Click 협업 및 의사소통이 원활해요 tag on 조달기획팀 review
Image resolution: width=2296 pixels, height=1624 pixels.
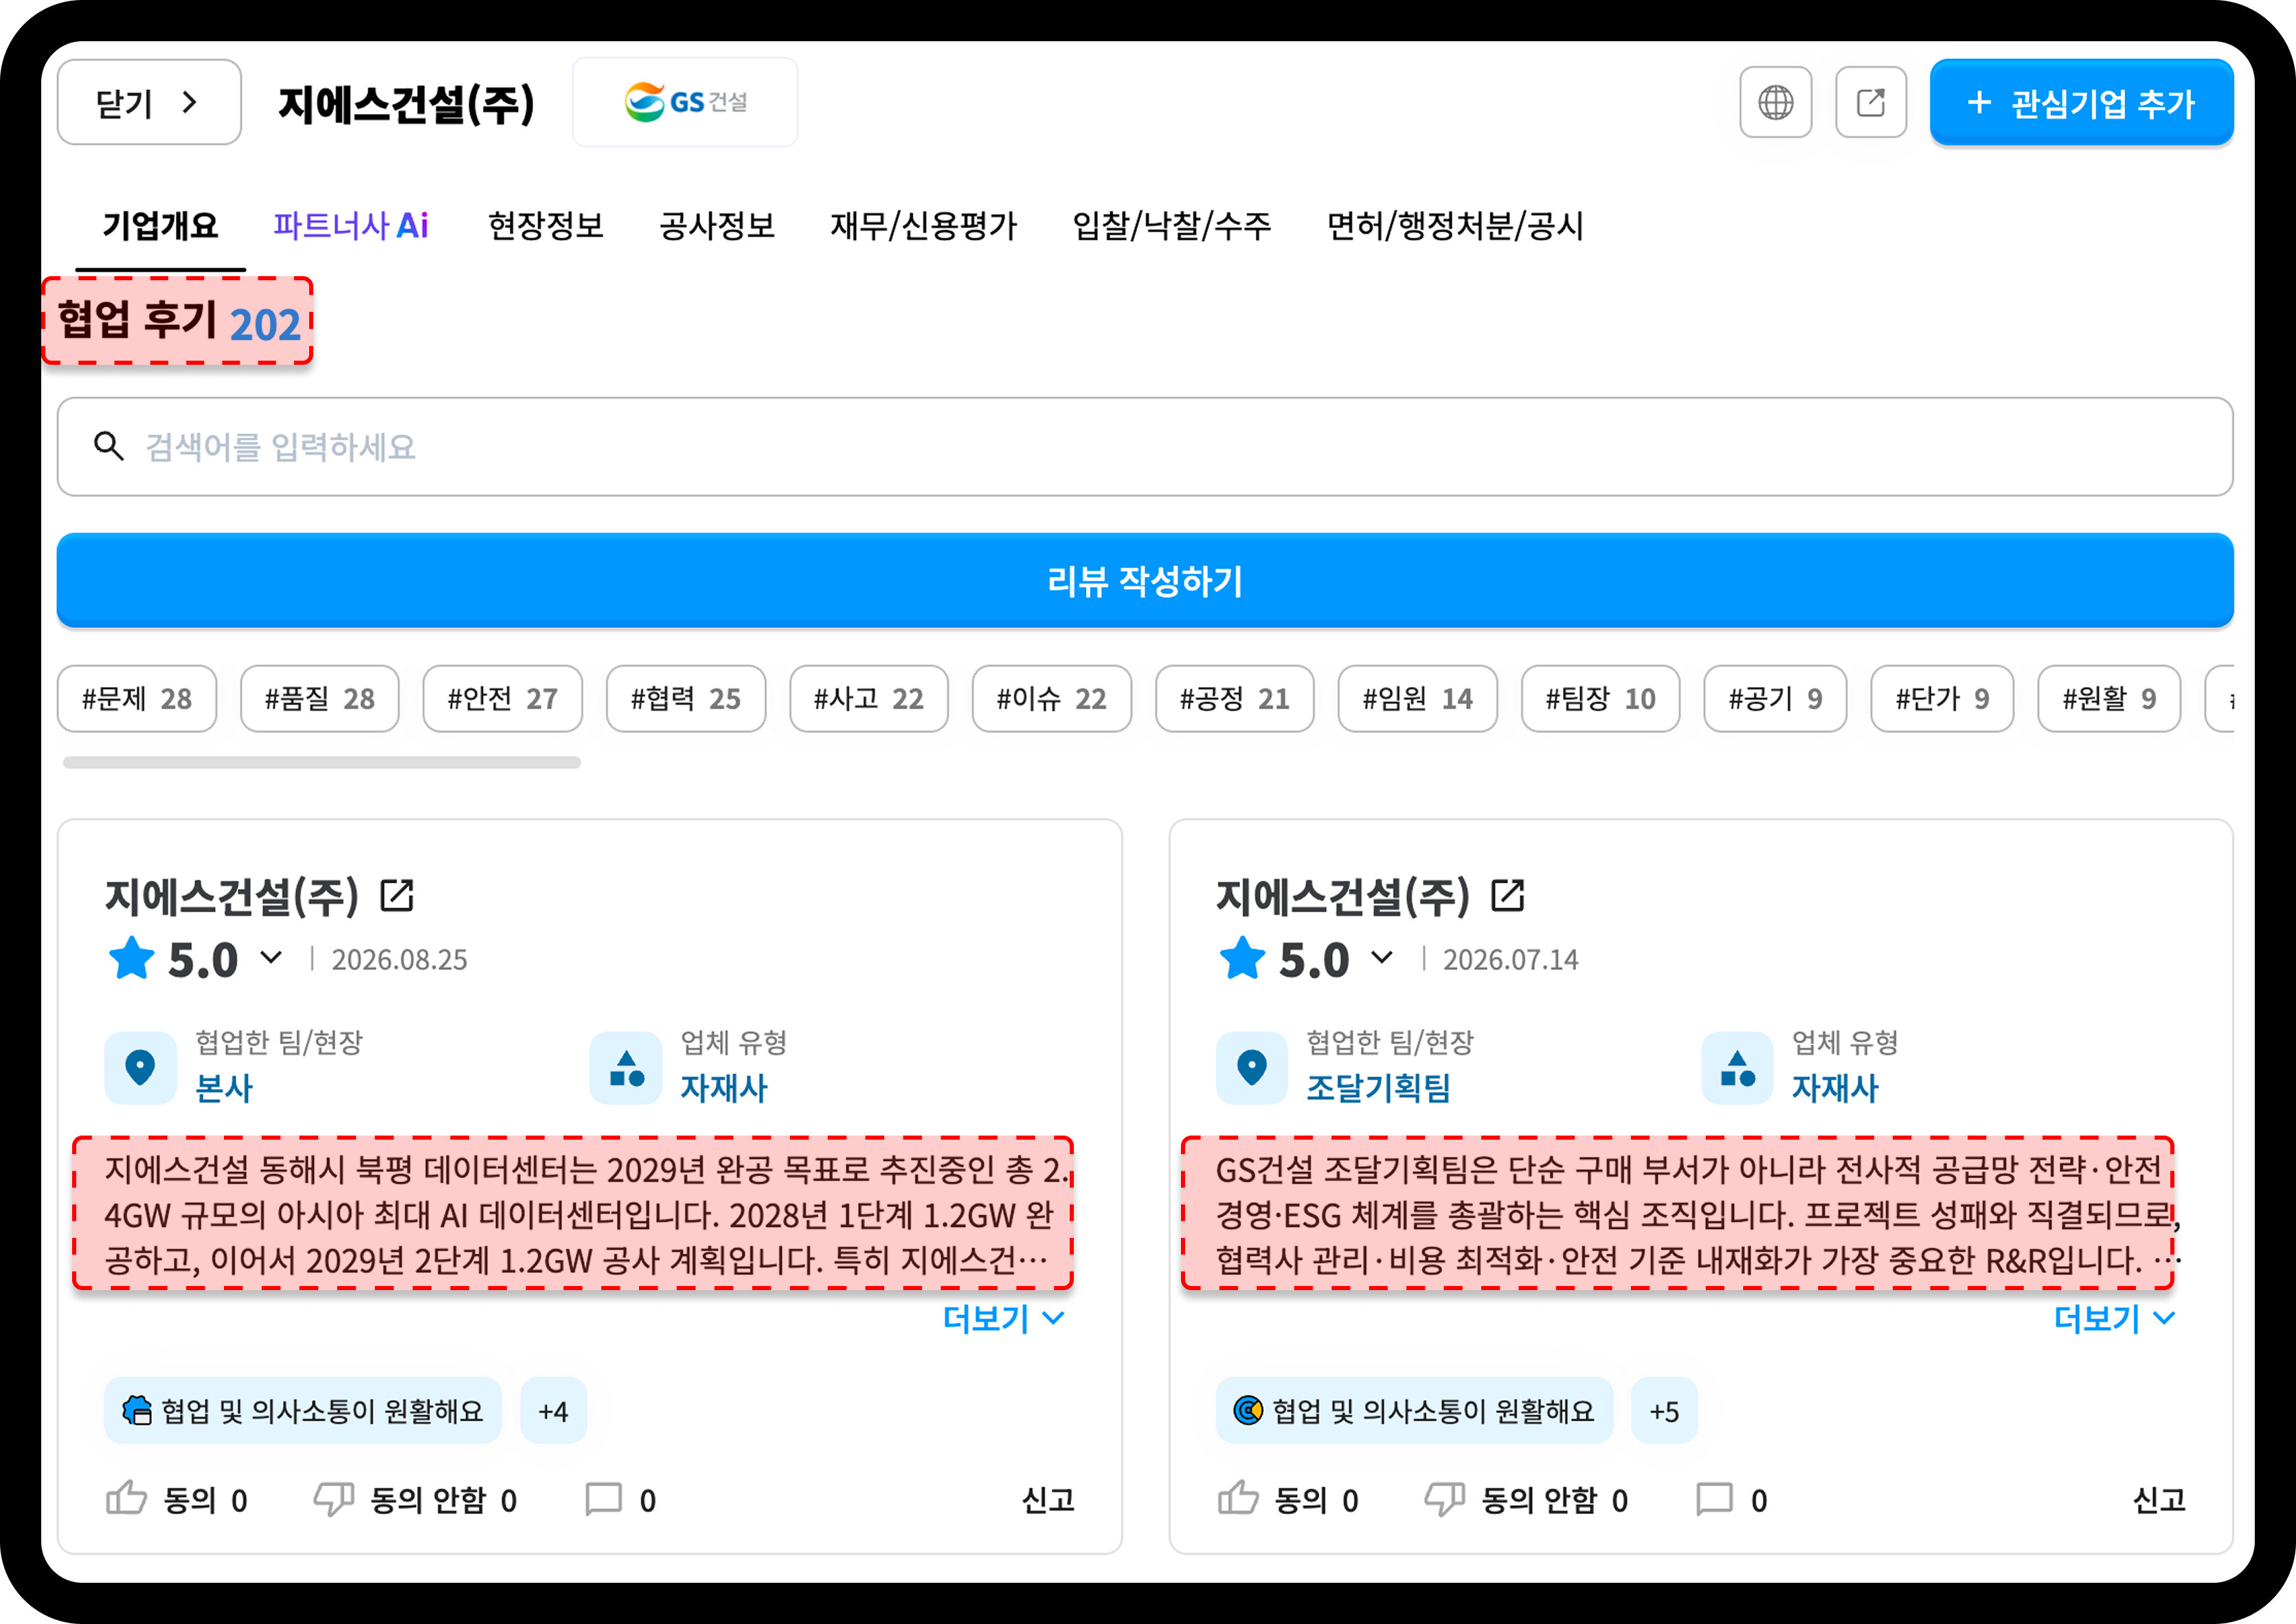click(1414, 1411)
